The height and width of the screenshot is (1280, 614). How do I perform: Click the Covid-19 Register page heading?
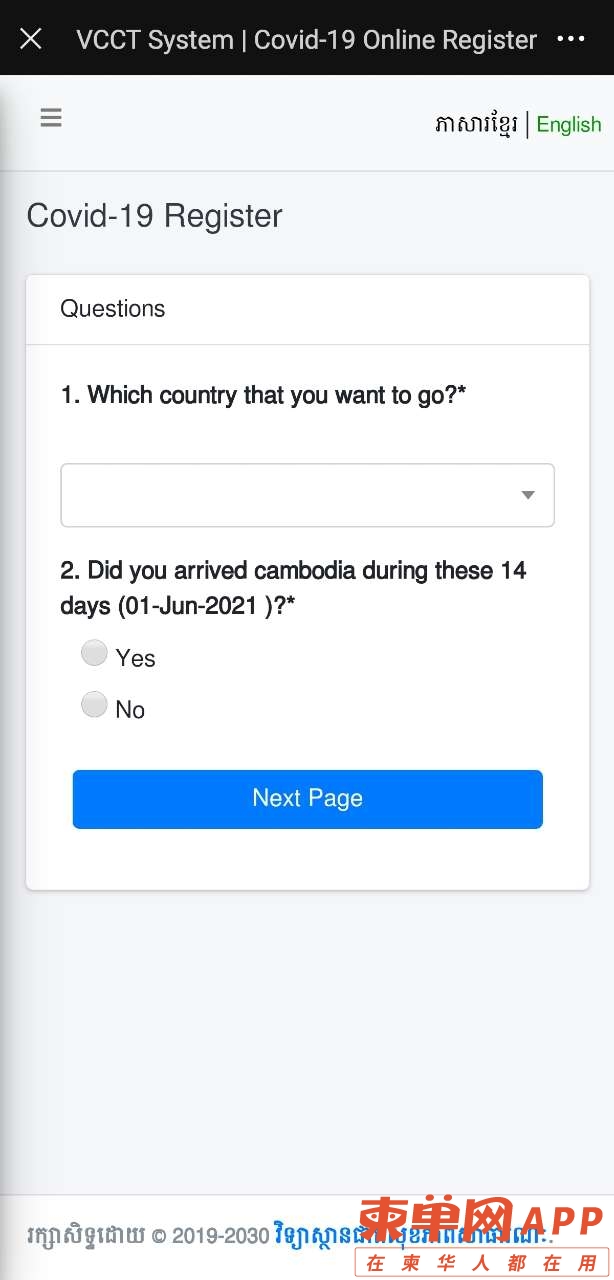[x=155, y=216]
